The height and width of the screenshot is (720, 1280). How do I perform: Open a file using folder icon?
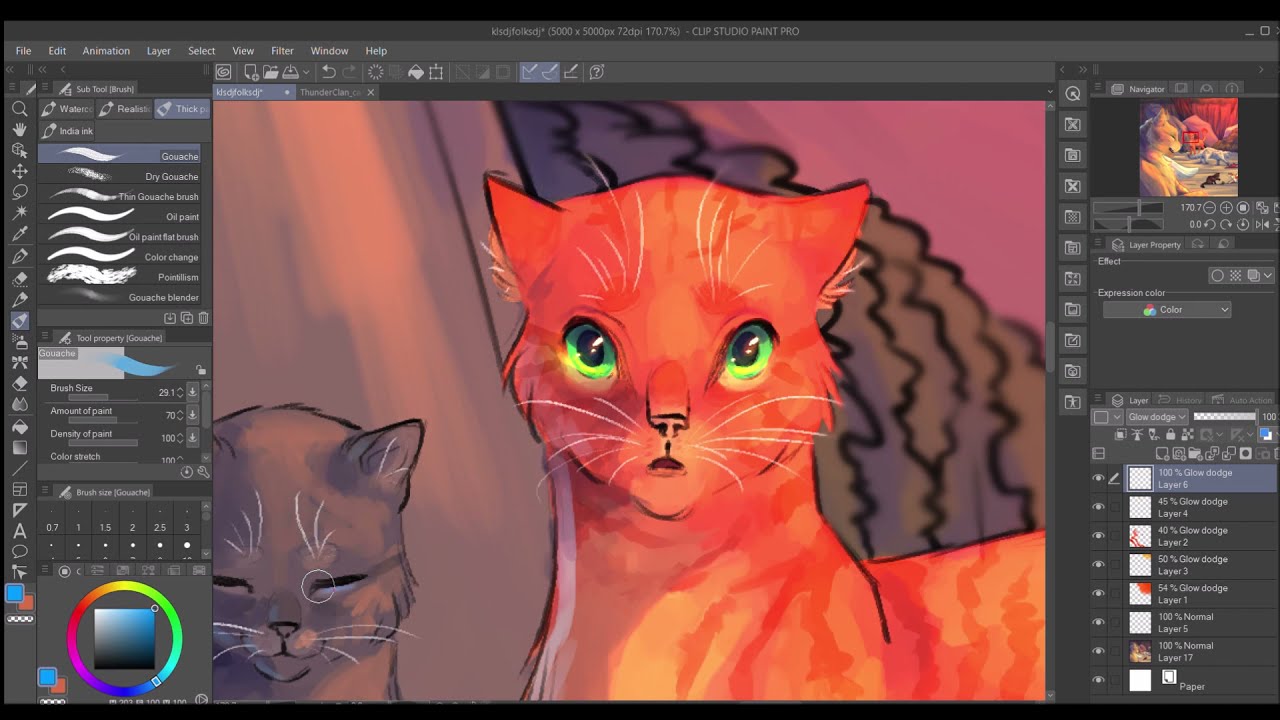(x=270, y=72)
